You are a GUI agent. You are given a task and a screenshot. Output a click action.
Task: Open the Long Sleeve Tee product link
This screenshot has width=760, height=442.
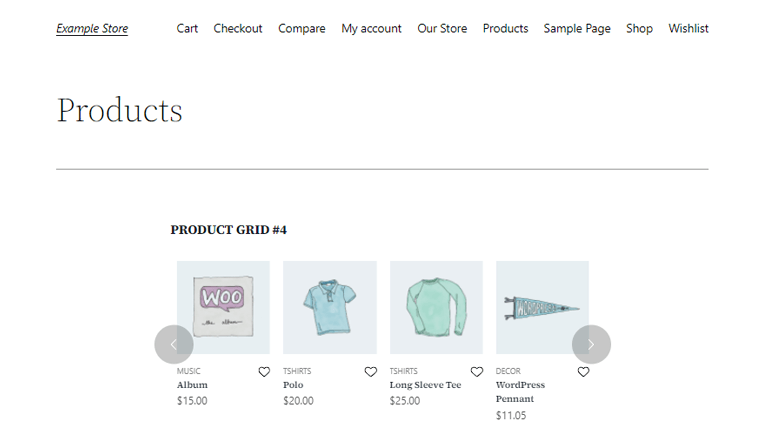point(425,385)
